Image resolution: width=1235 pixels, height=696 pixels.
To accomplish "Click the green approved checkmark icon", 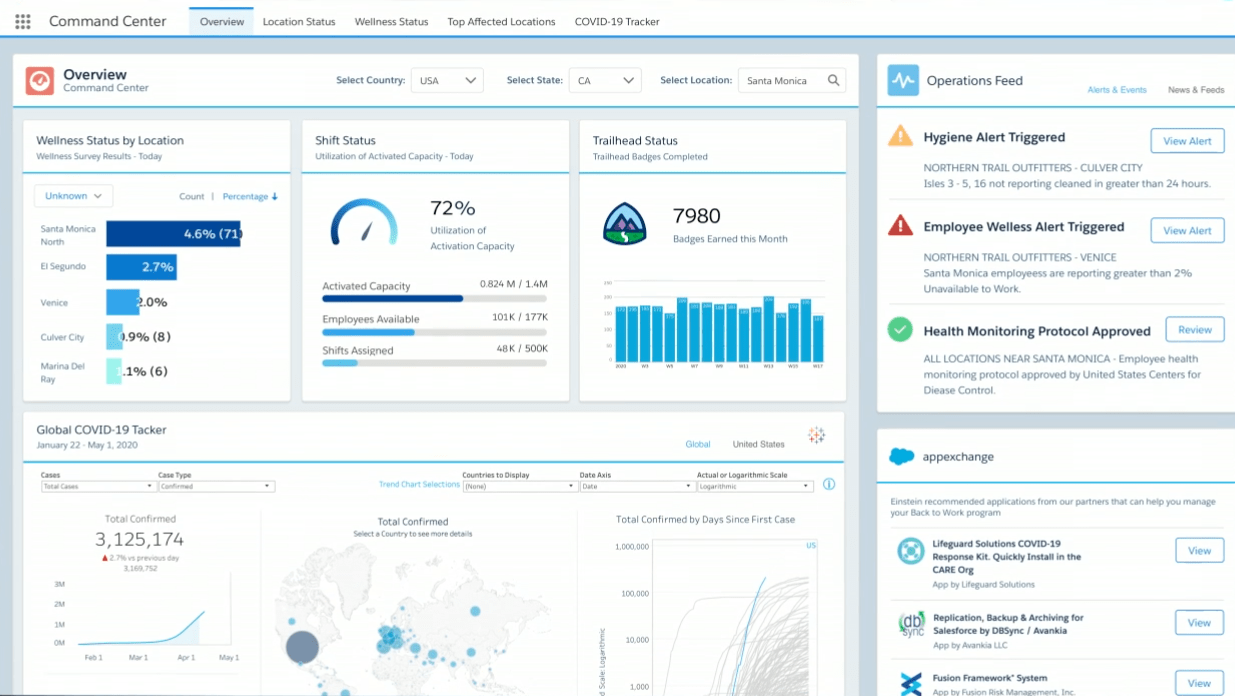I will (901, 329).
